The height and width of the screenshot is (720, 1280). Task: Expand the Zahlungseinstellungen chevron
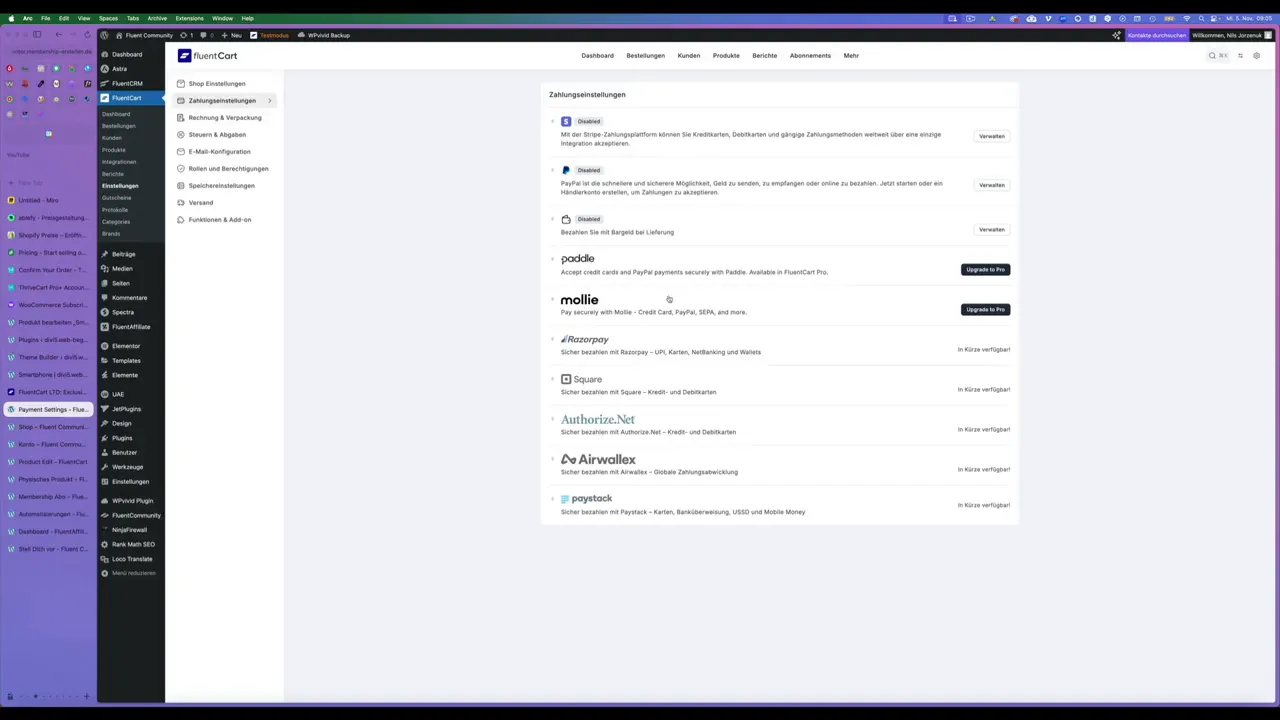(270, 100)
